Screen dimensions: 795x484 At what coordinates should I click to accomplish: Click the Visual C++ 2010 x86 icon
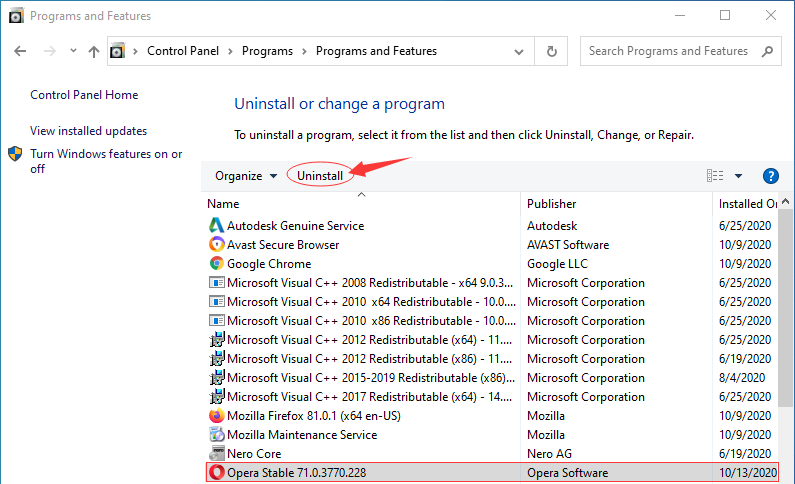click(x=216, y=320)
